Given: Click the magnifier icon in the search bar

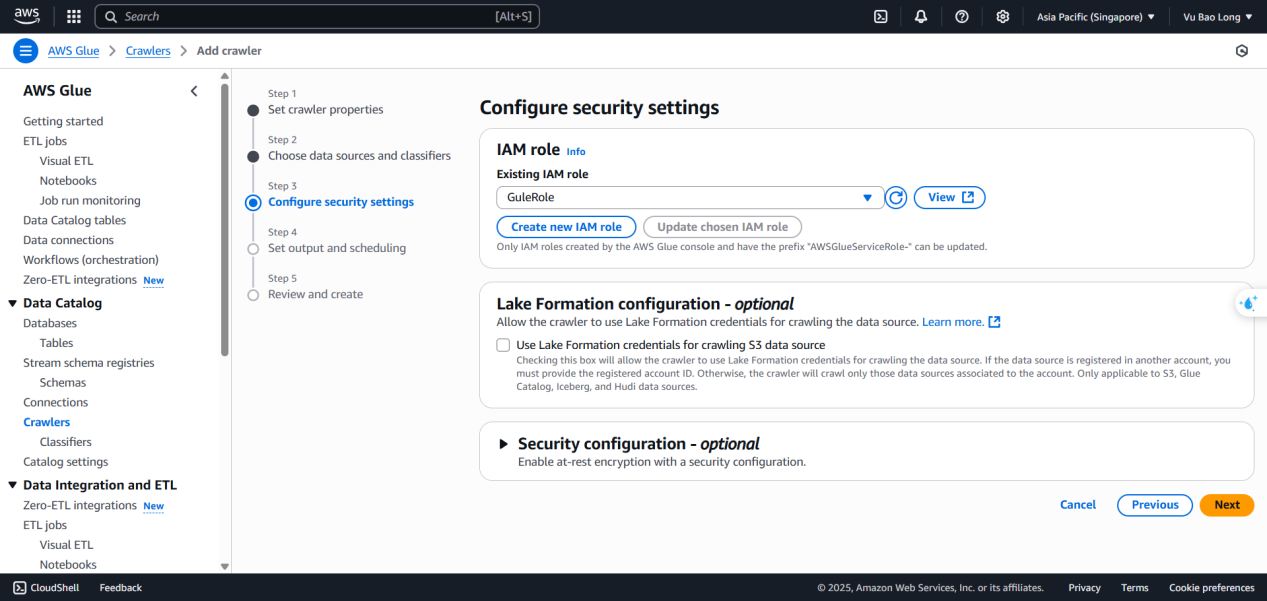Looking at the screenshot, I should [x=112, y=16].
